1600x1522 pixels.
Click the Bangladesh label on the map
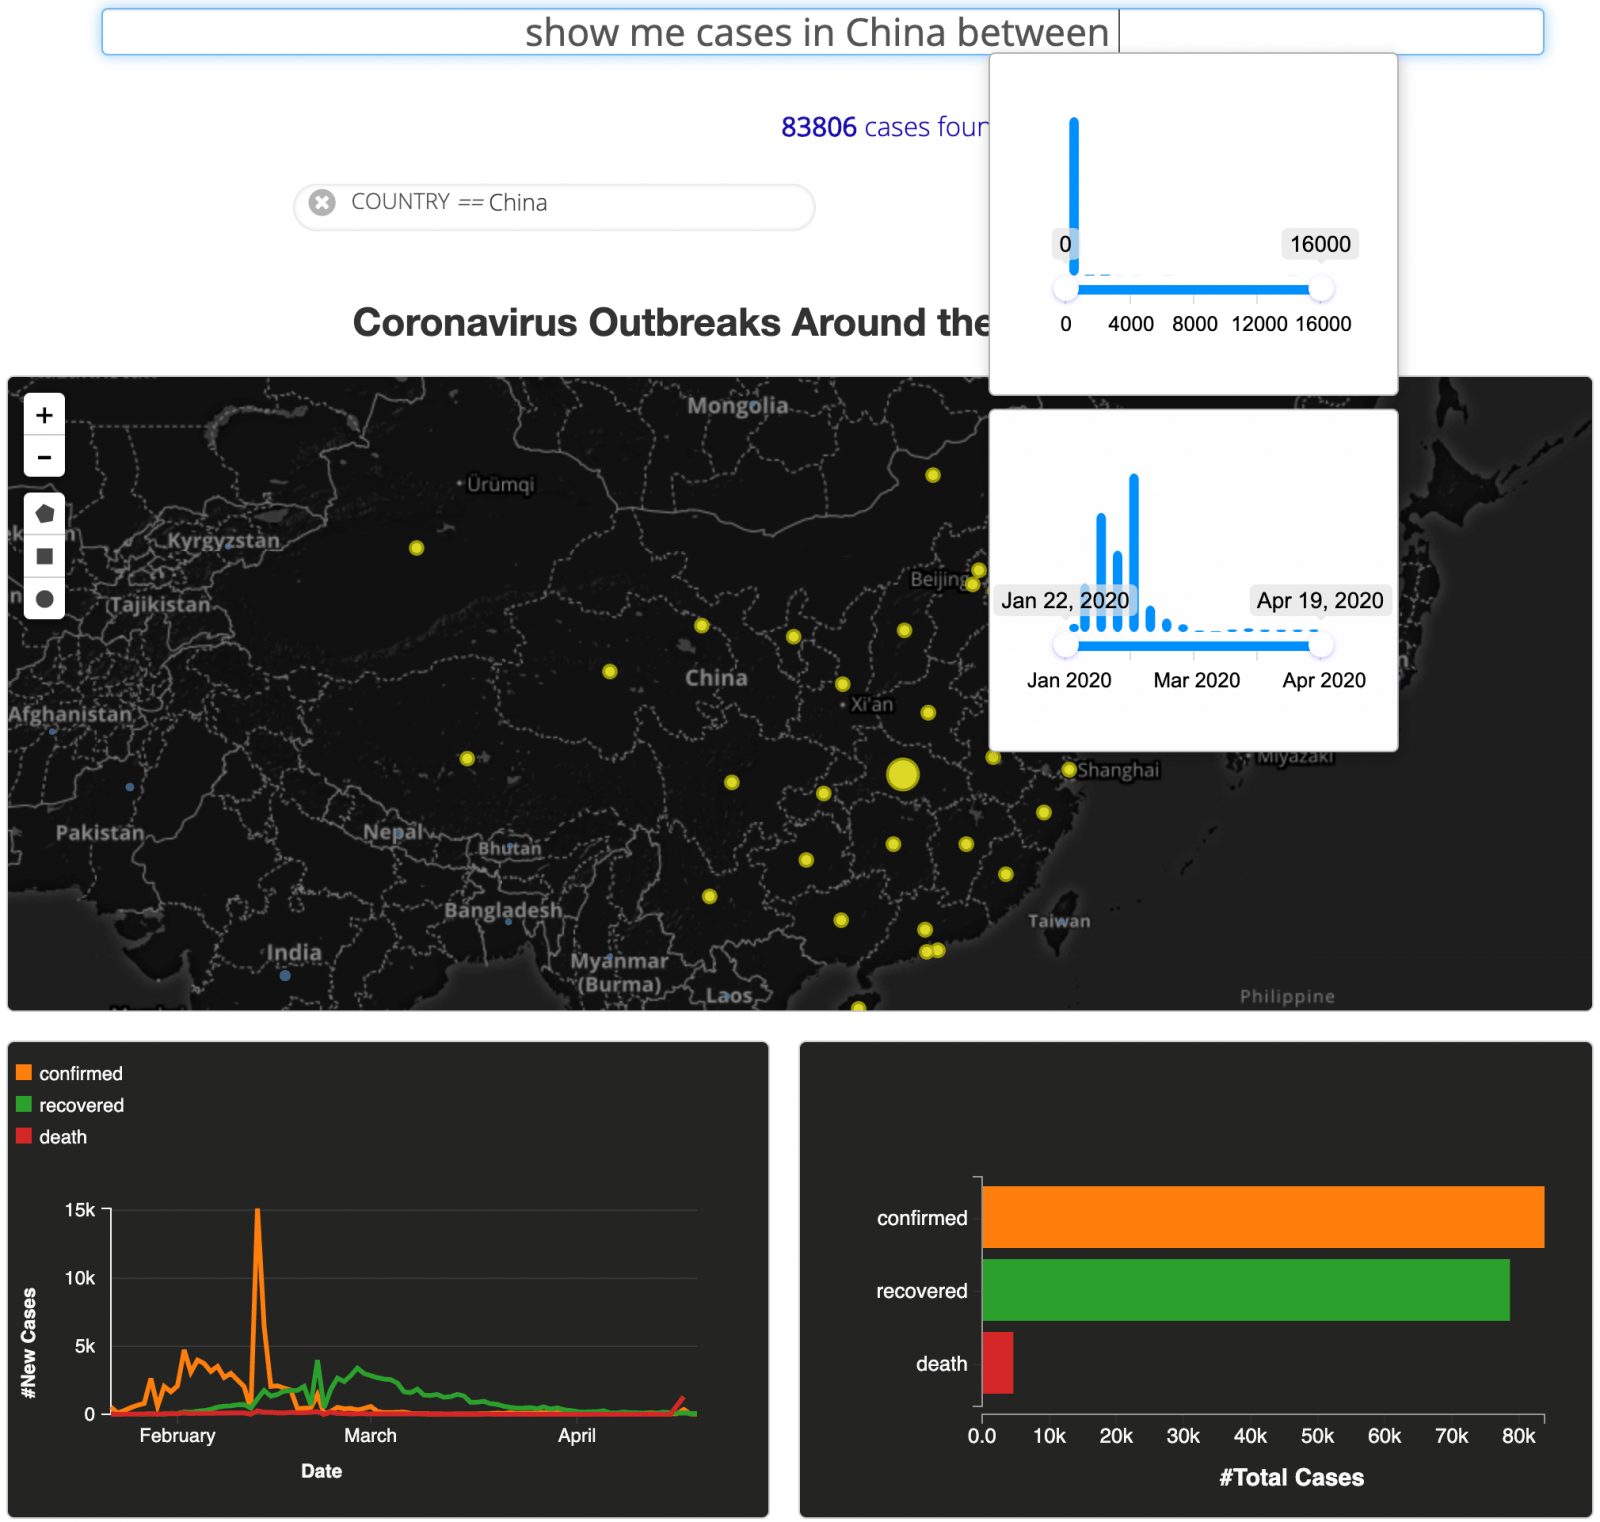[x=503, y=911]
